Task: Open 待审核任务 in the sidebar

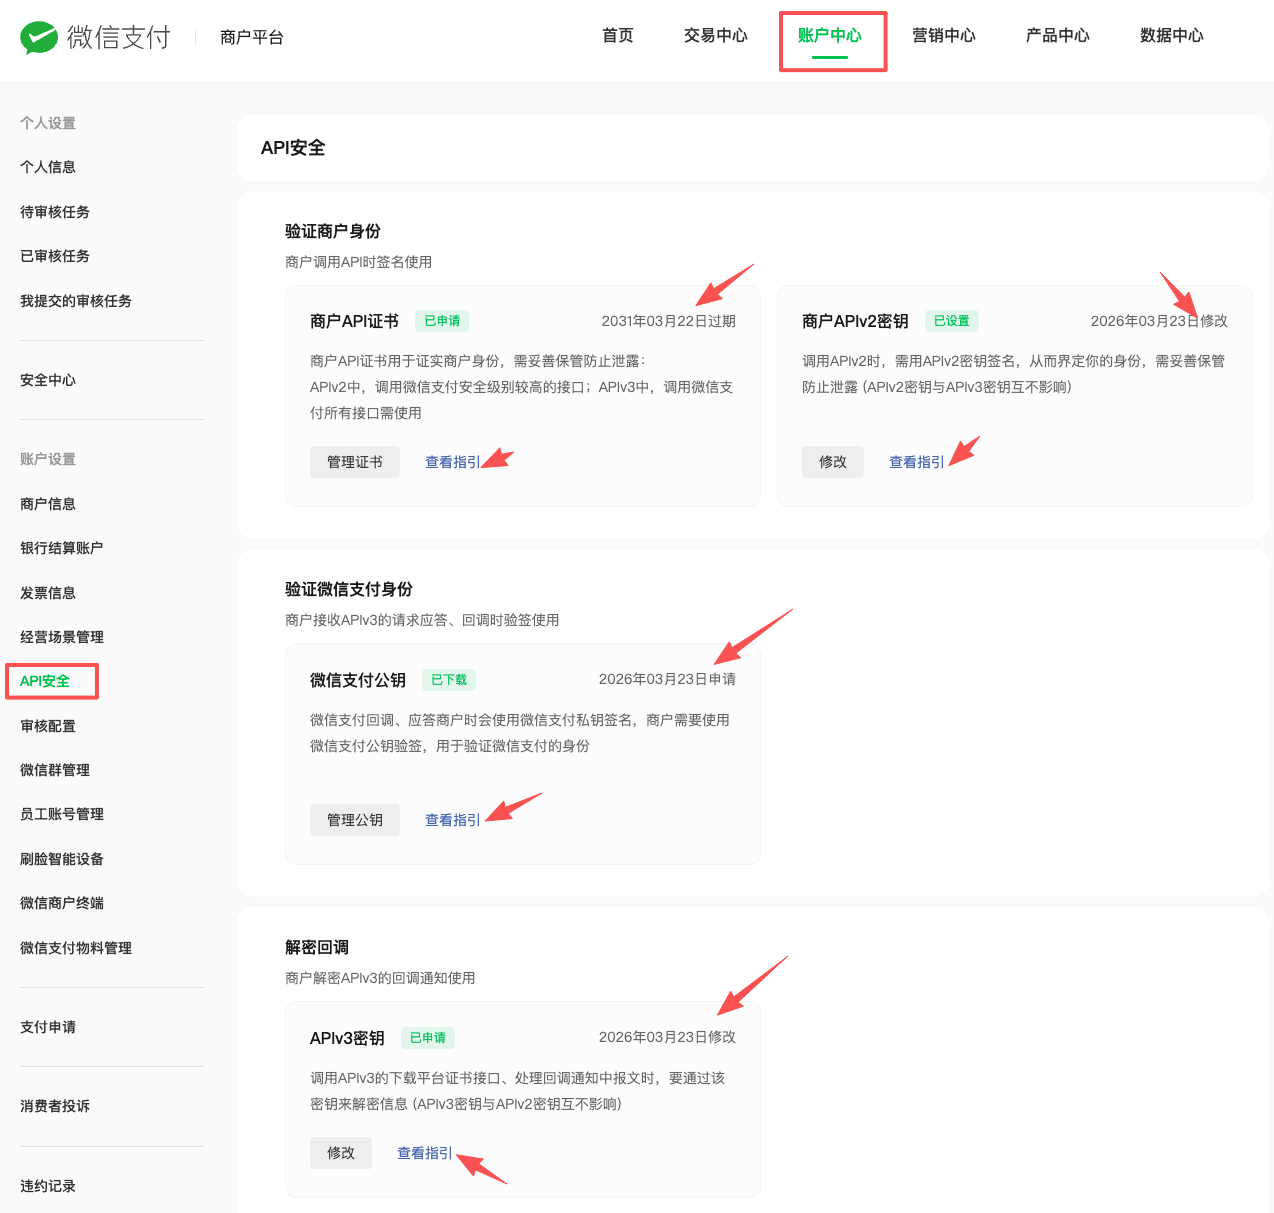Action: pyautogui.click(x=55, y=212)
